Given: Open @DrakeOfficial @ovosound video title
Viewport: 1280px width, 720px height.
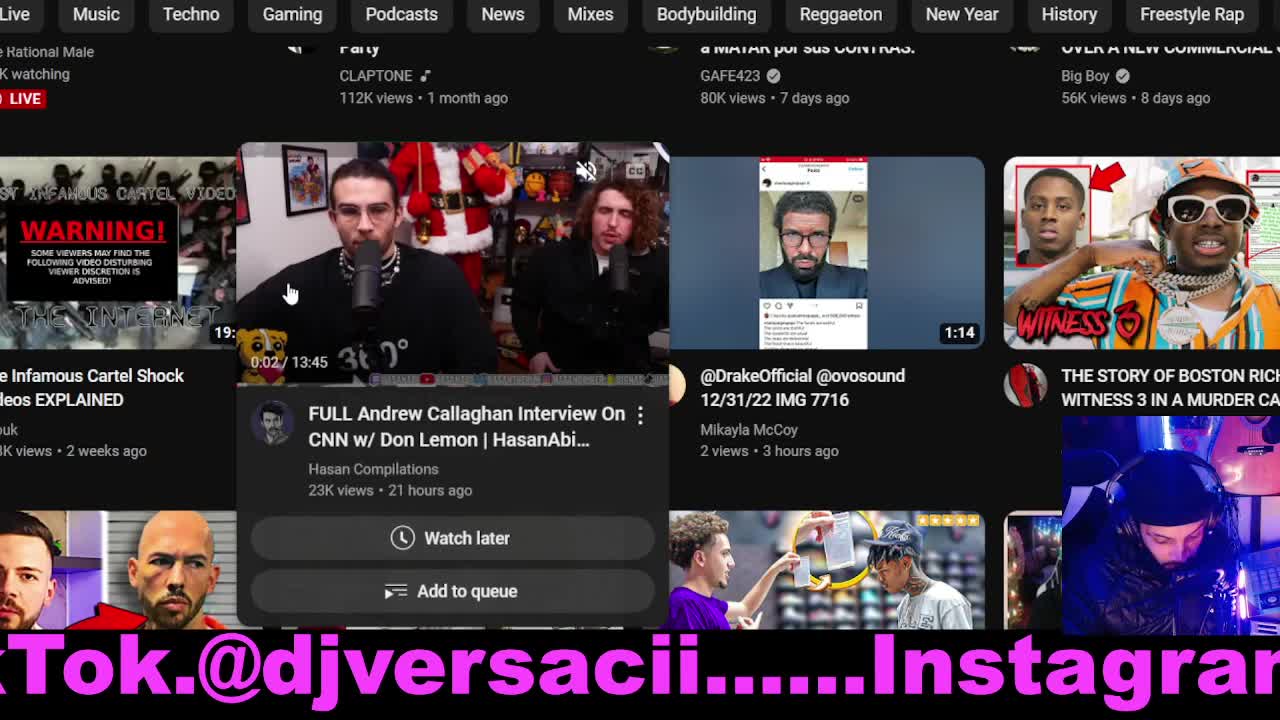Looking at the screenshot, I should (x=802, y=388).
